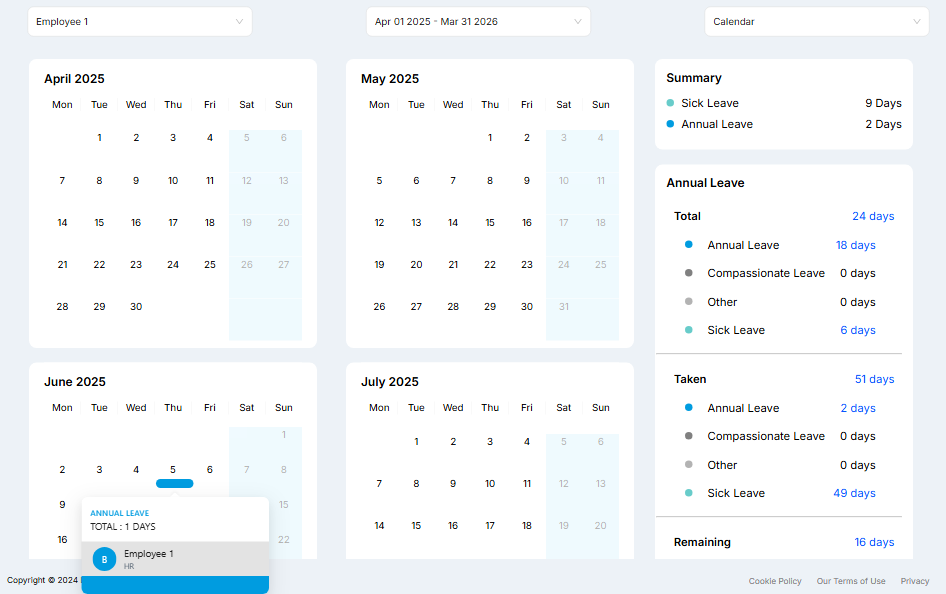This screenshot has height=594, width=946.
Task: Open the date range dropdown selector
Action: click(x=478, y=22)
